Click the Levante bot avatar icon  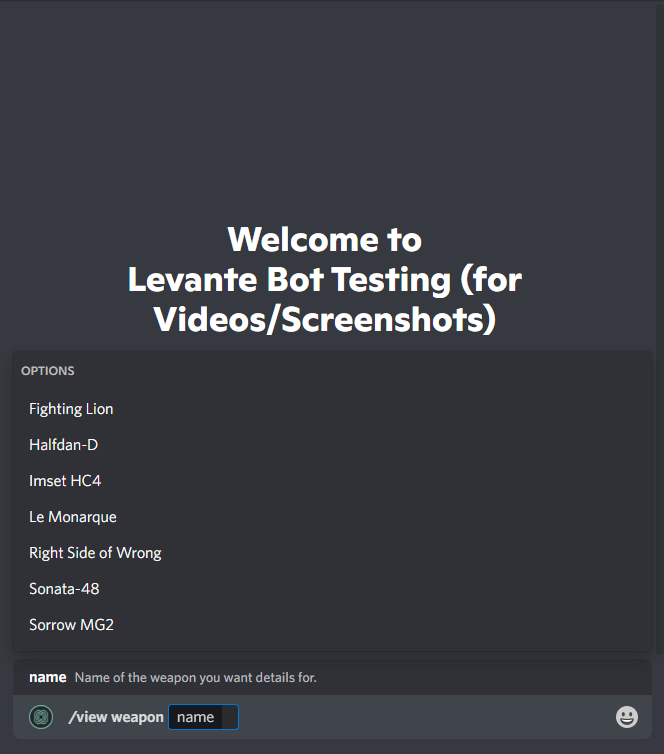click(x=41, y=717)
